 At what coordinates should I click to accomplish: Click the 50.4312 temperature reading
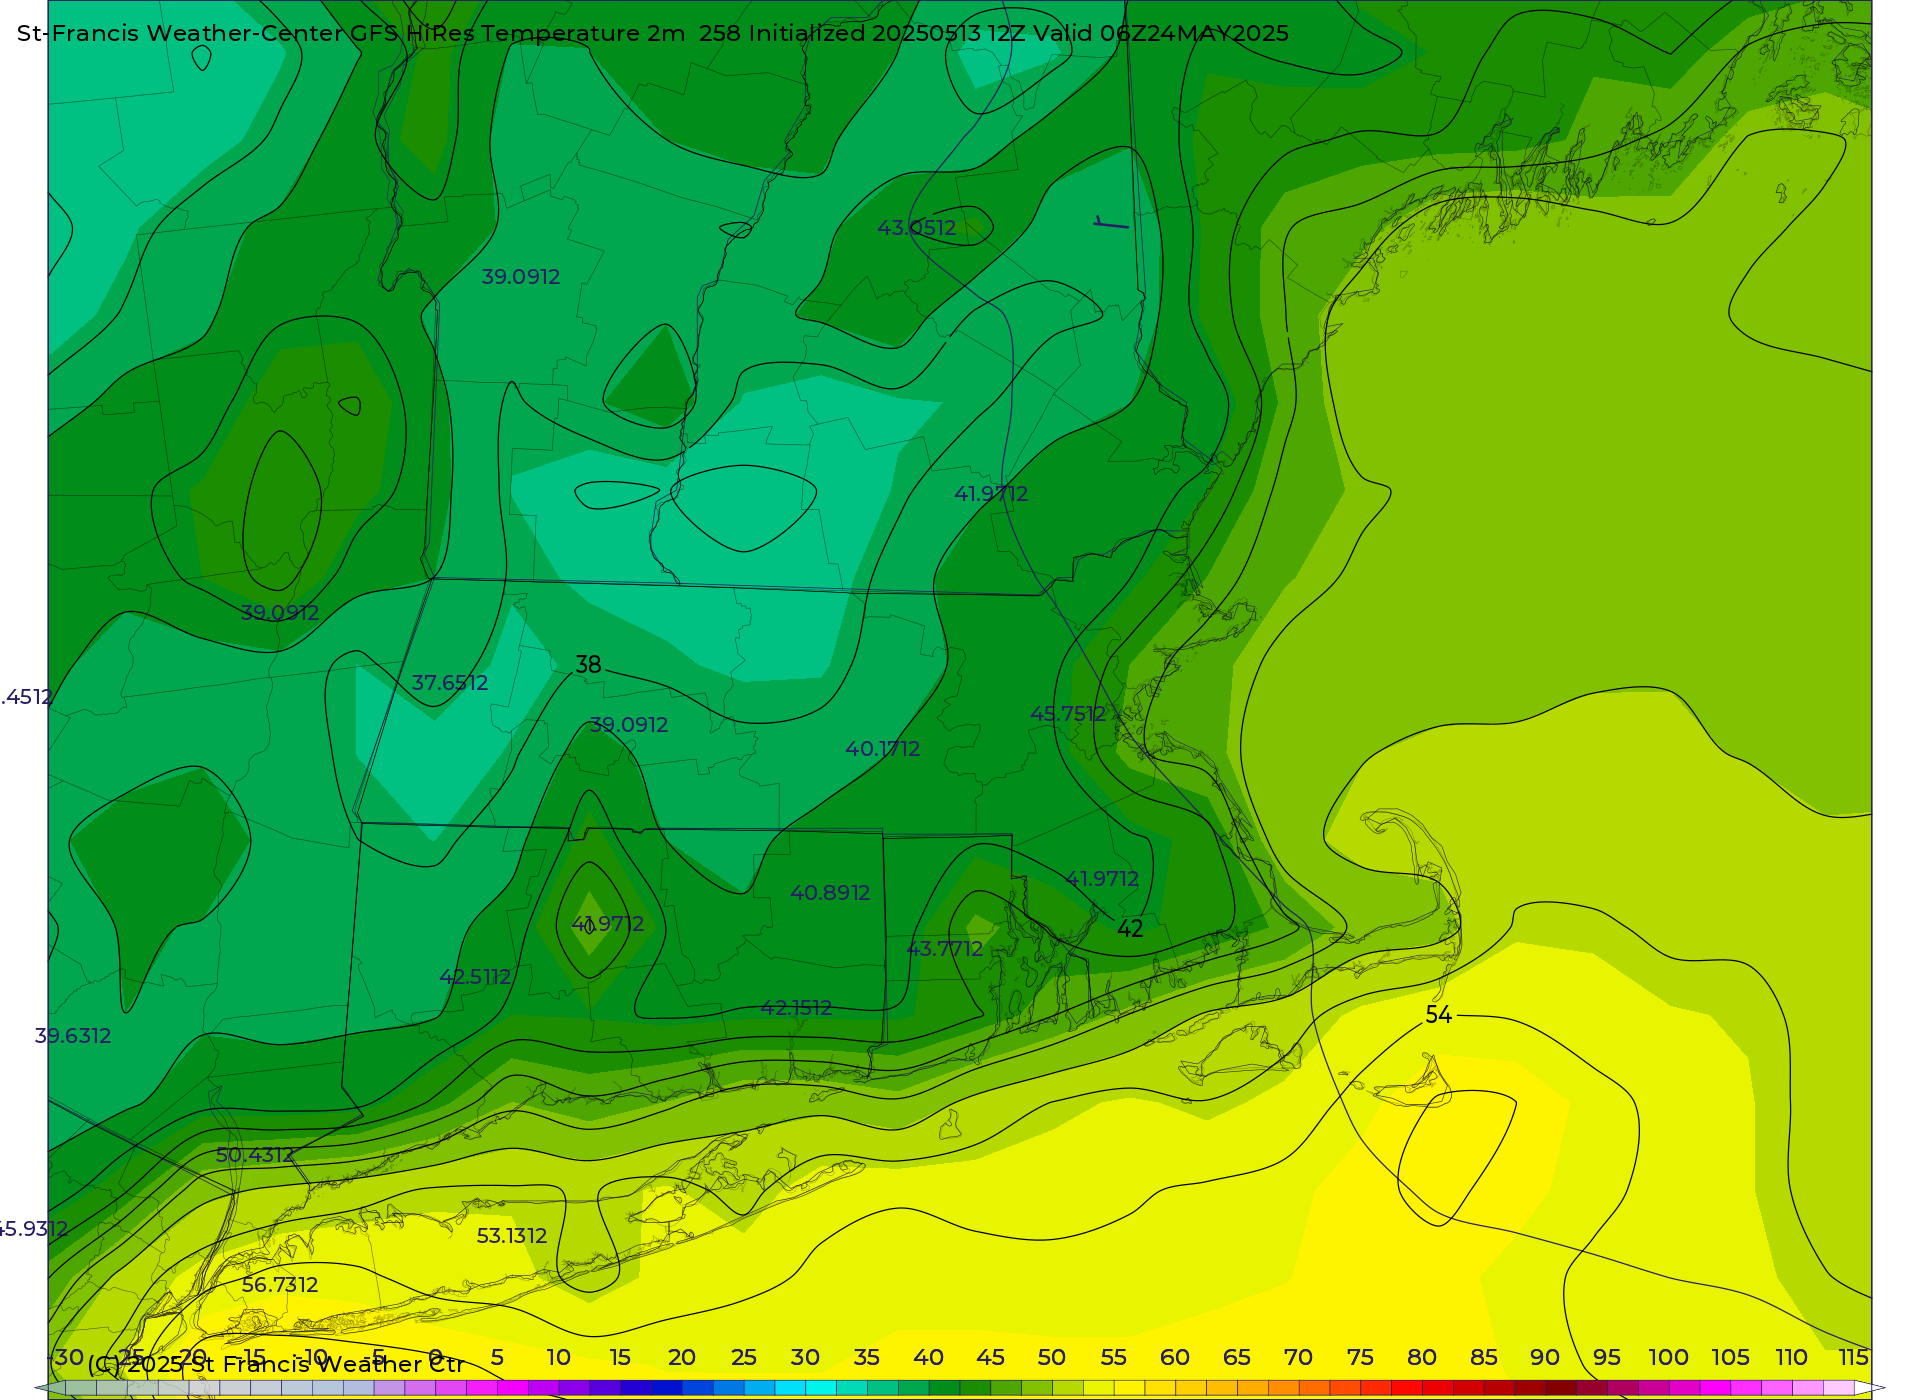[x=255, y=1155]
